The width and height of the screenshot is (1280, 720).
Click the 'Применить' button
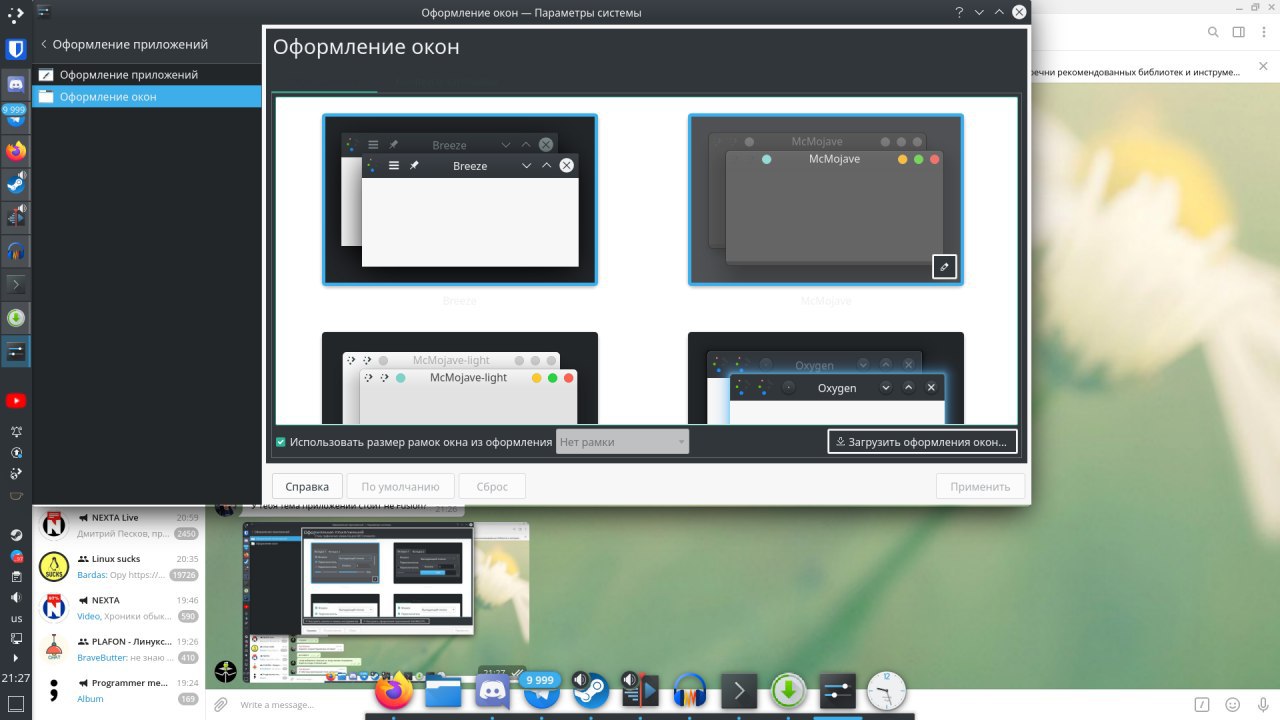981,487
